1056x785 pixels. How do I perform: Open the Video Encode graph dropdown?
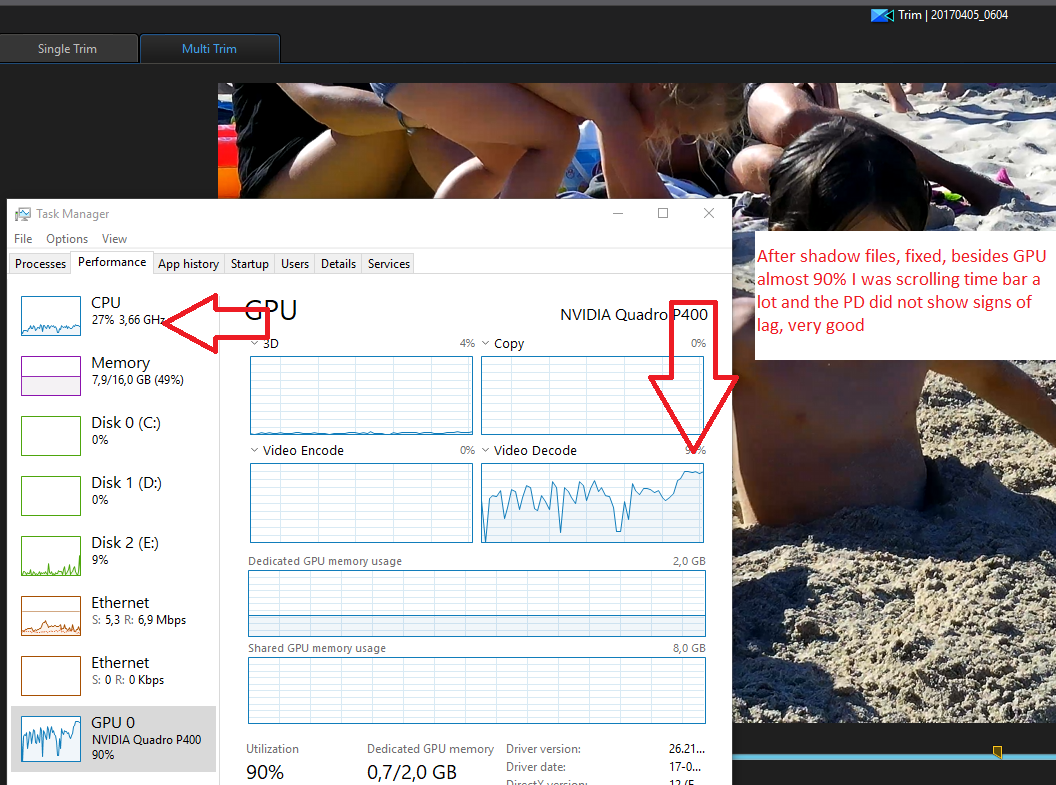coord(255,450)
